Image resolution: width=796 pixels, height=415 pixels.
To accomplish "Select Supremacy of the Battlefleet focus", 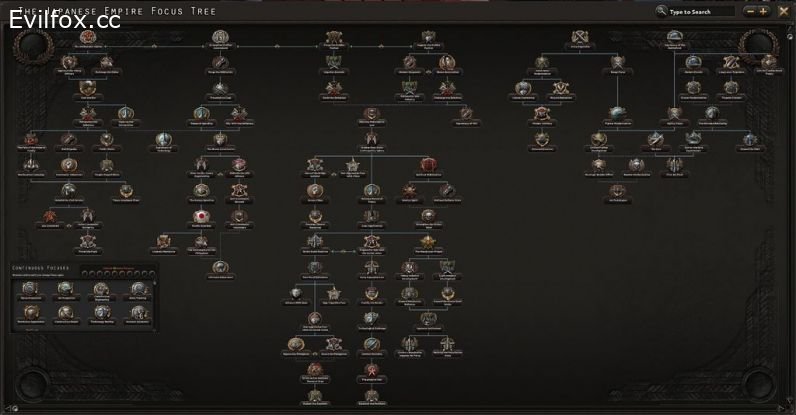I will pyautogui.click(x=675, y=40).
